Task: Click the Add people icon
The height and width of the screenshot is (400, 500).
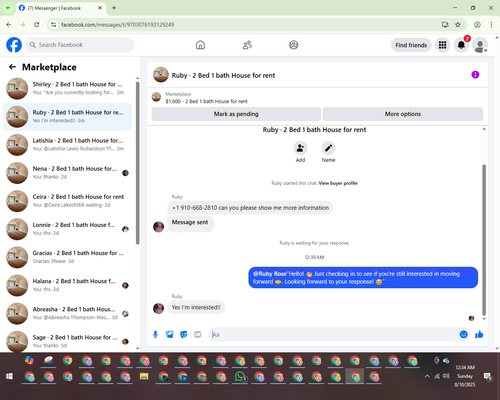Action: pos(300,148)
